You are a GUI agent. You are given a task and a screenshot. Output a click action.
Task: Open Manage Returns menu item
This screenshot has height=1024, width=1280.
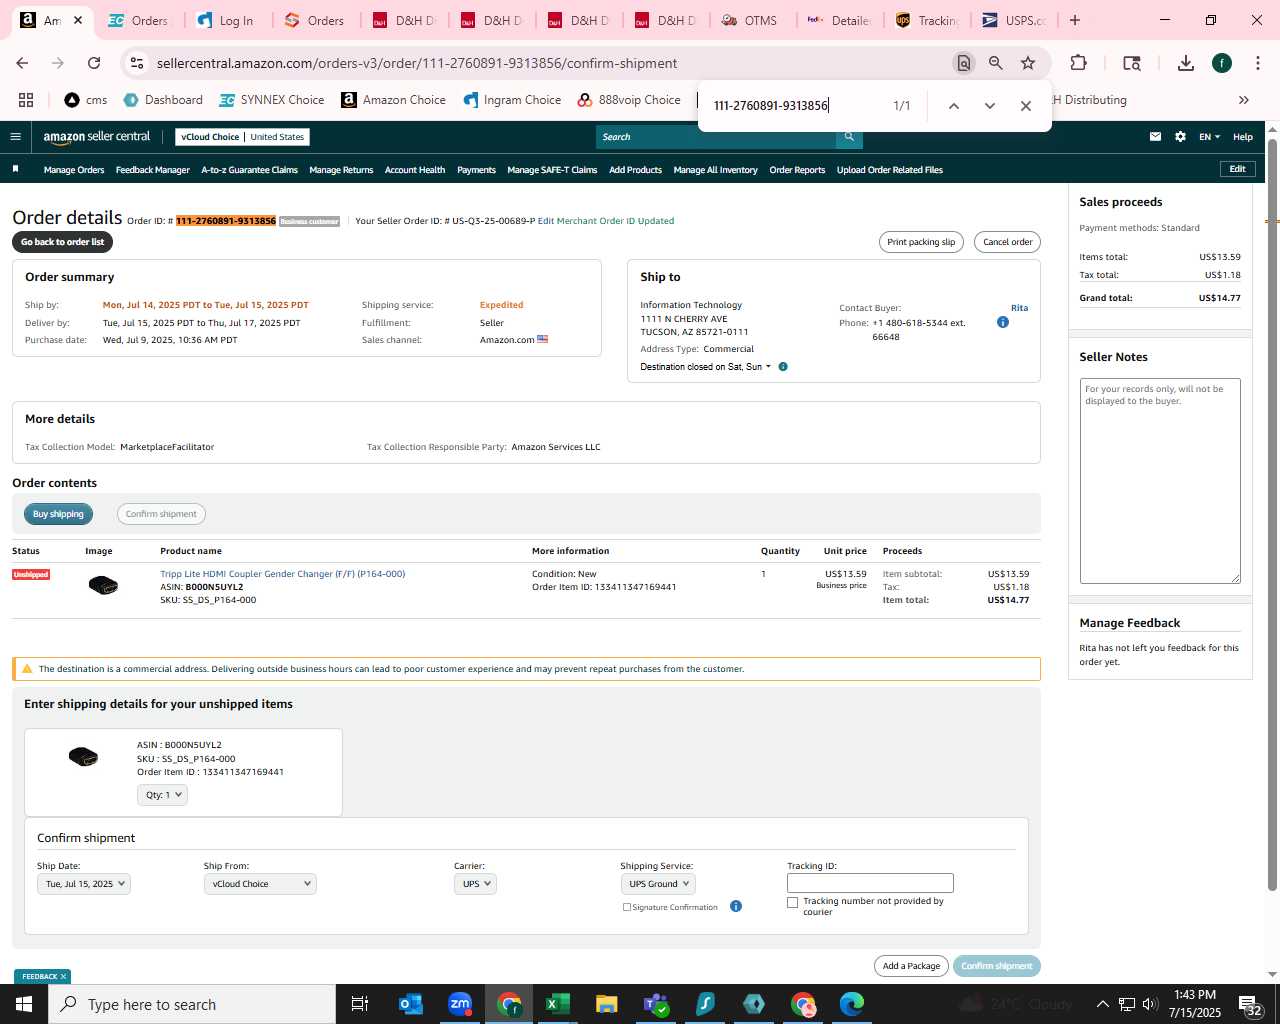pyautogui.click(x=341, y=170)
